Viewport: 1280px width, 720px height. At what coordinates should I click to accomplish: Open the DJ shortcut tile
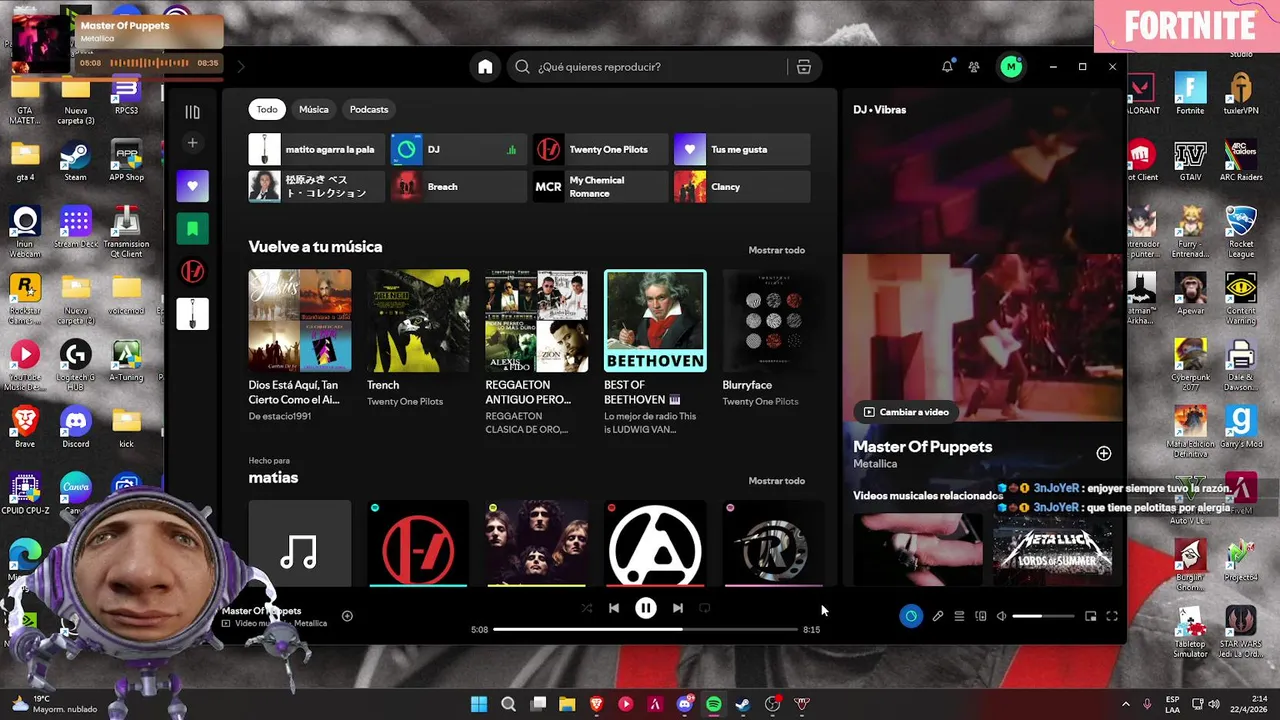coord(458,149)
